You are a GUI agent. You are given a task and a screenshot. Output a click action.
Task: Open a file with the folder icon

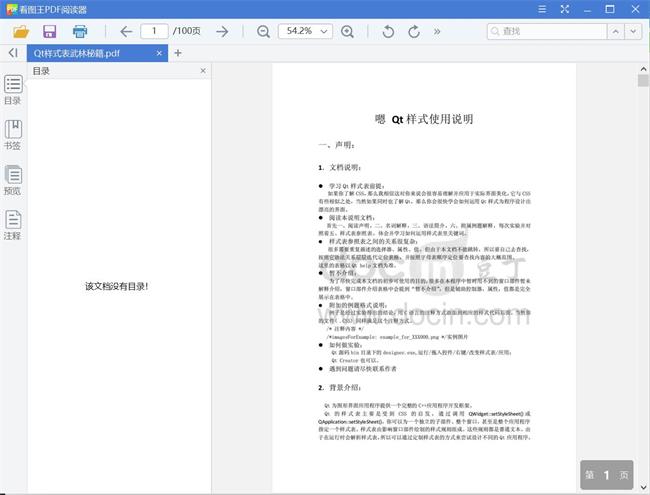coord(21,32)
